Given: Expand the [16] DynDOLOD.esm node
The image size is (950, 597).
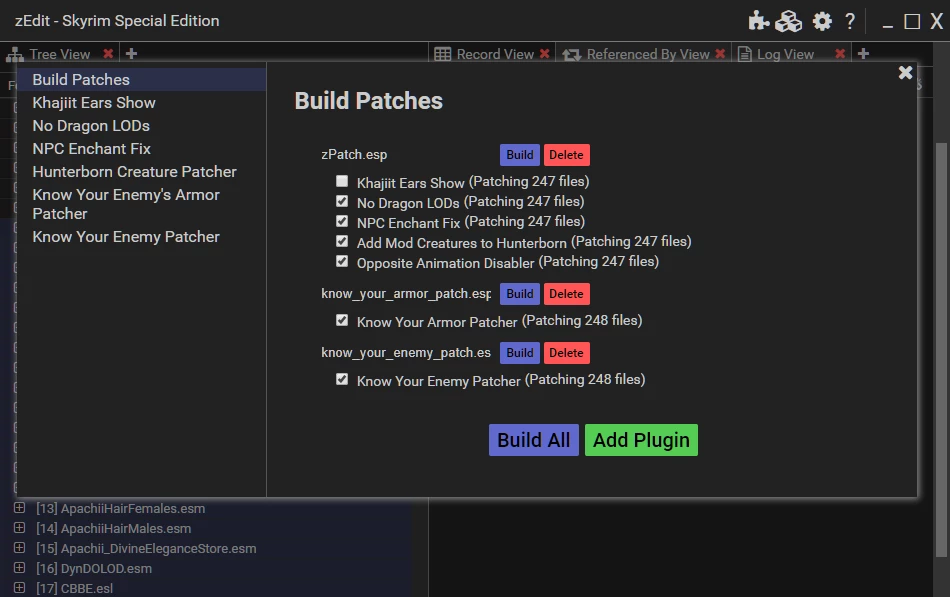Looking at the screenshot, I should (x=19, y=568).
